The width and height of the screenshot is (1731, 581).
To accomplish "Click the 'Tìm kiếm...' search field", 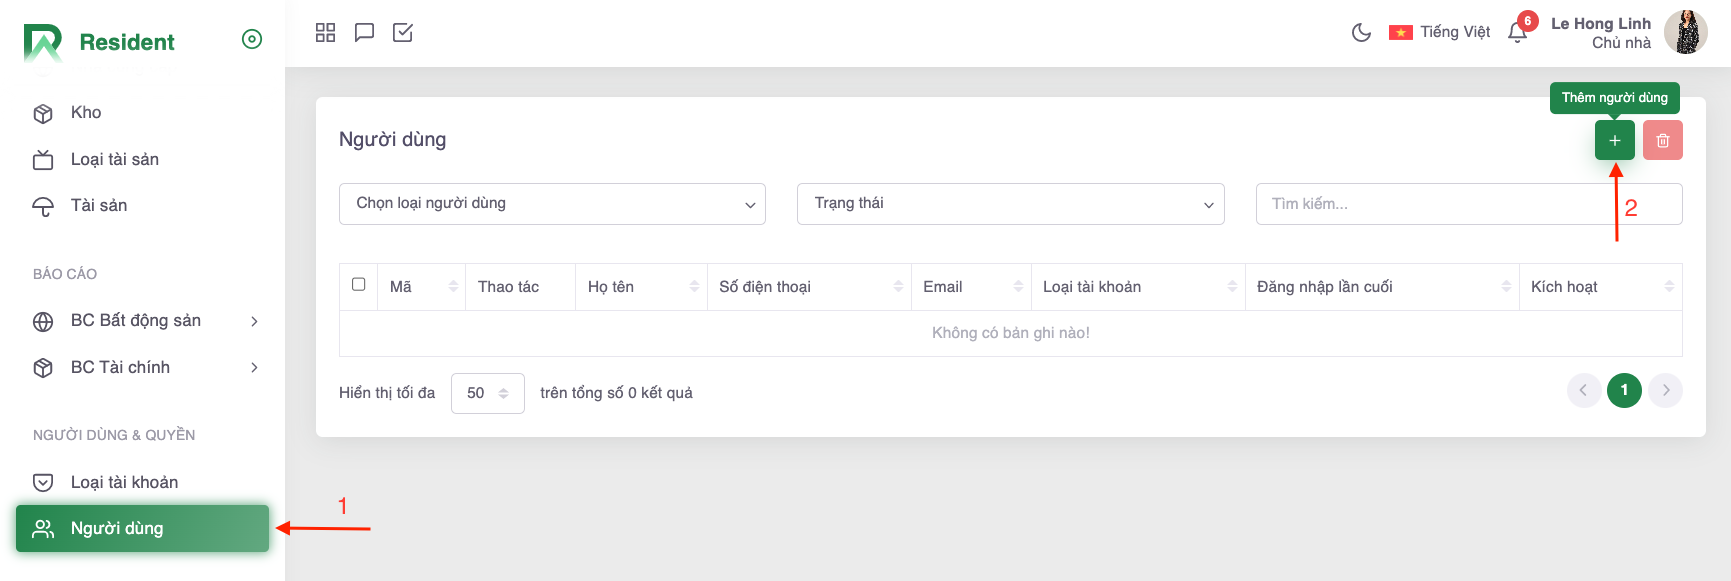I will pyautogui.click(x=1430, y=204).
